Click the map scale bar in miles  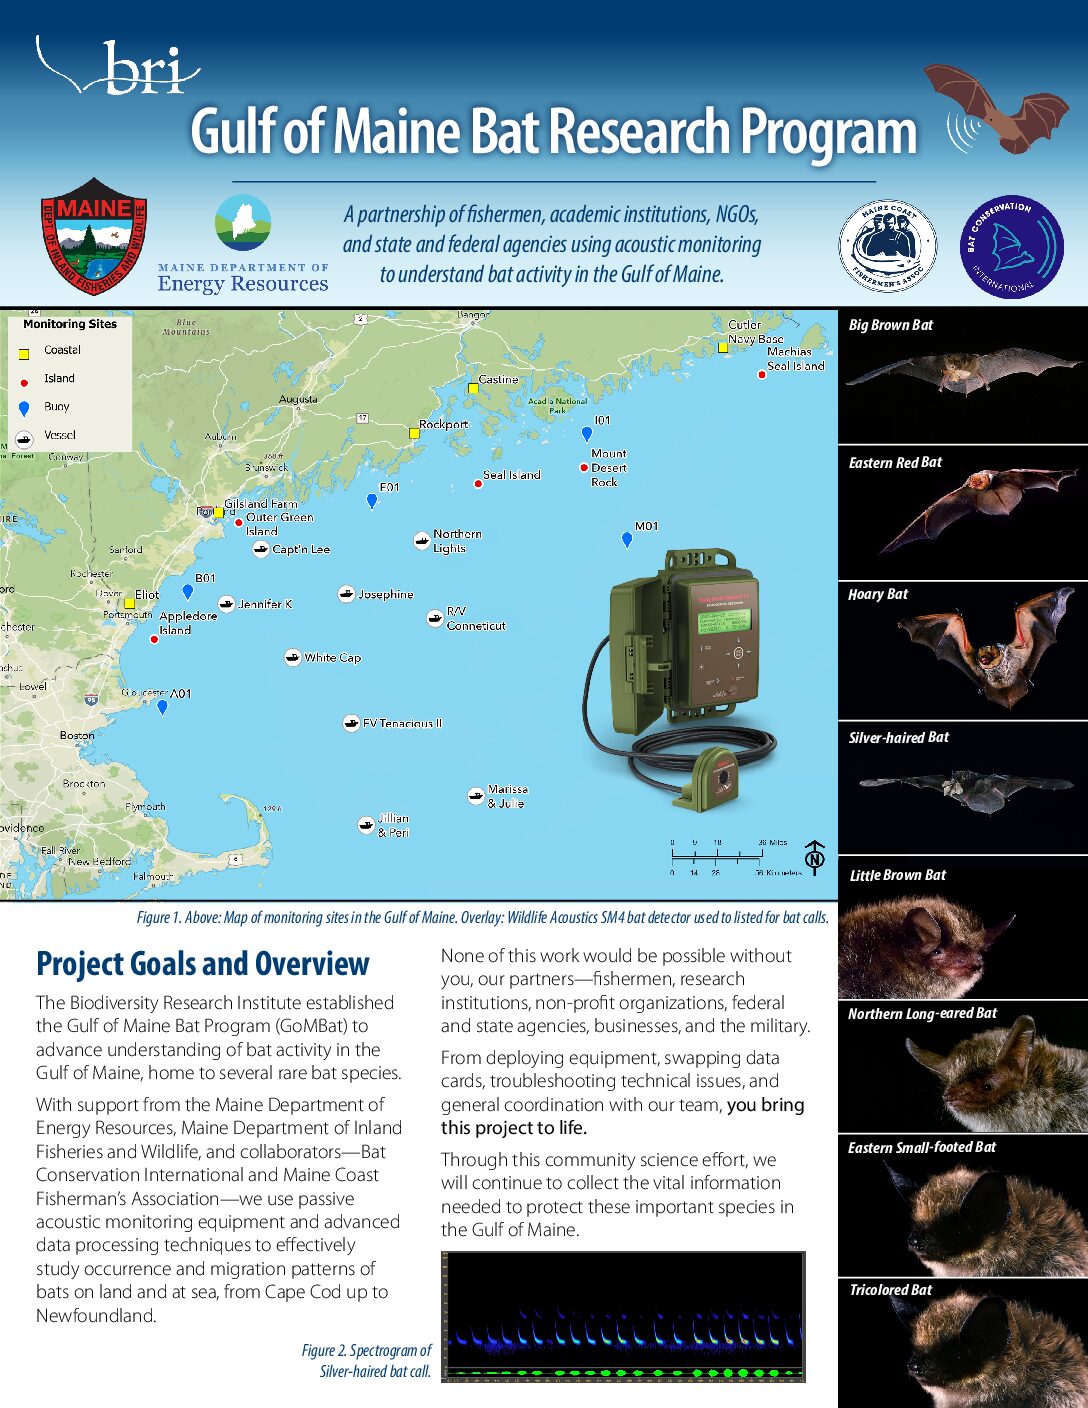coord(729,849)
